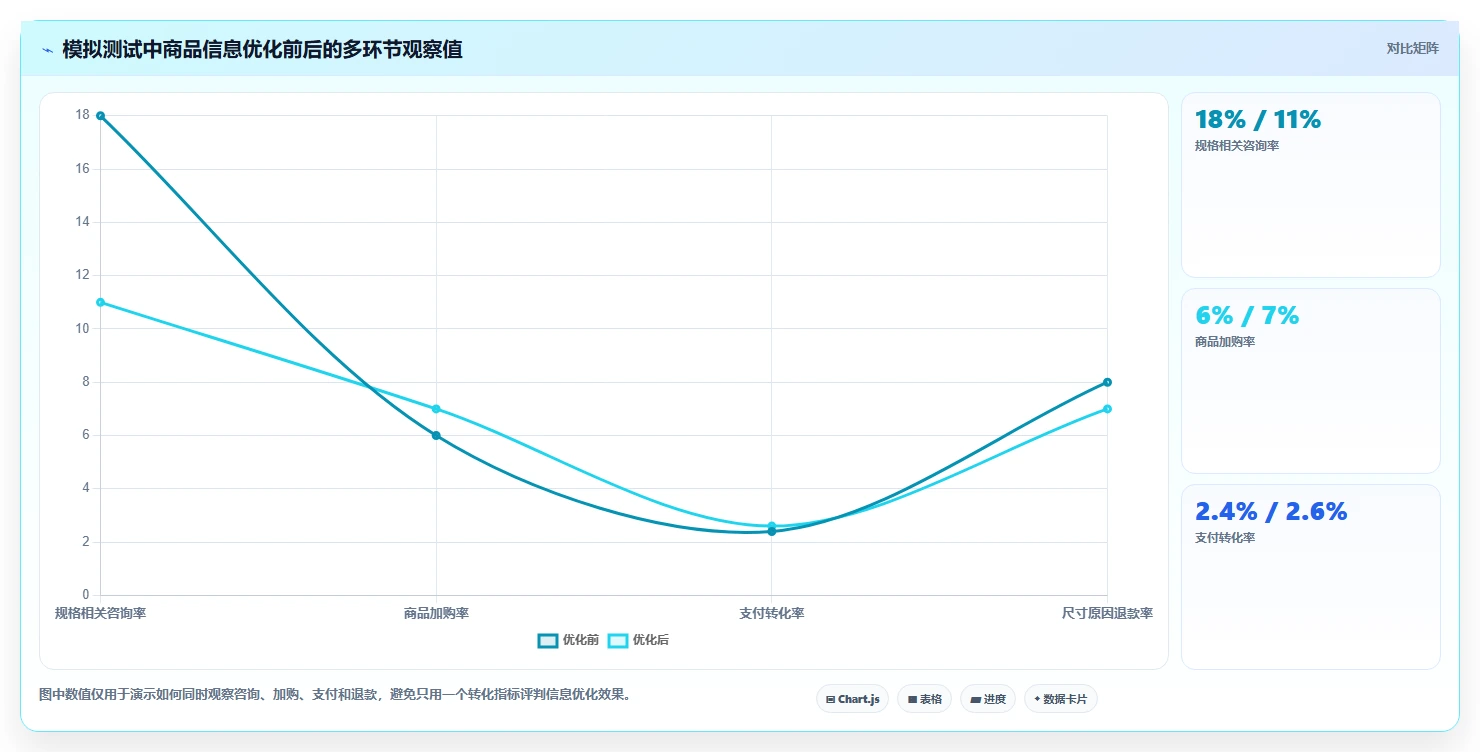Screen dimensions: 1480x752
Task: Select the Chart.js pill button
Action: click(852, 699)
